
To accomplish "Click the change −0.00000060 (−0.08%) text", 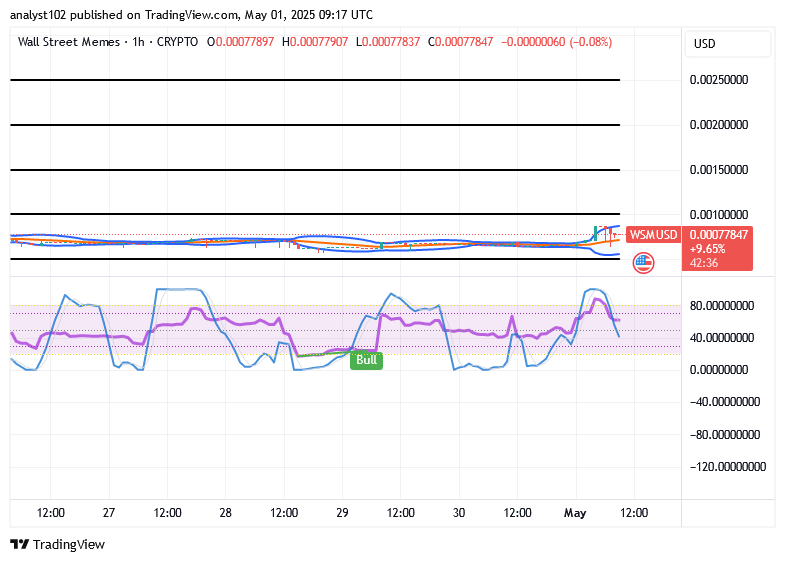I will (556, 42).
